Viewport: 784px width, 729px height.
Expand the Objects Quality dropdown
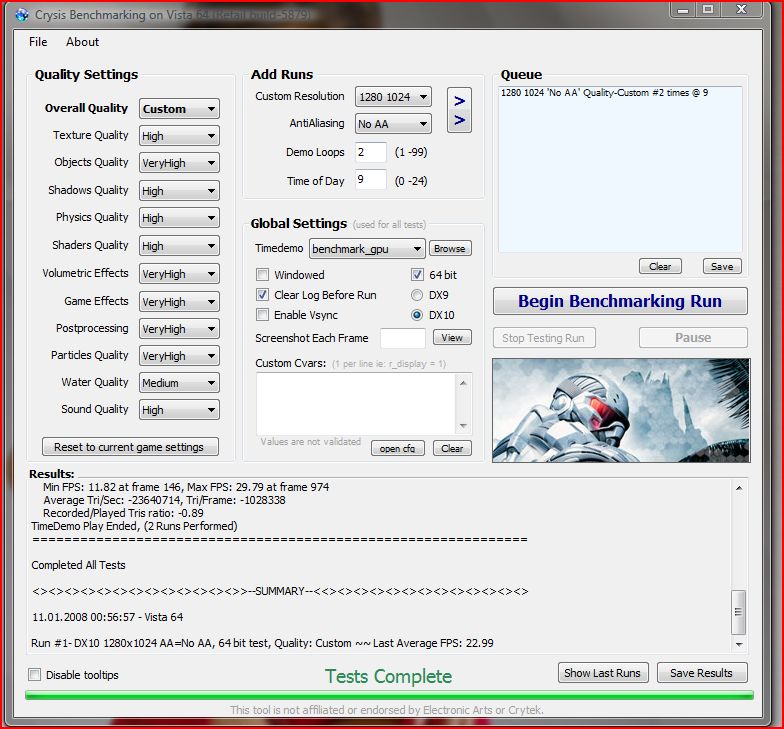(x=179, y=162)
